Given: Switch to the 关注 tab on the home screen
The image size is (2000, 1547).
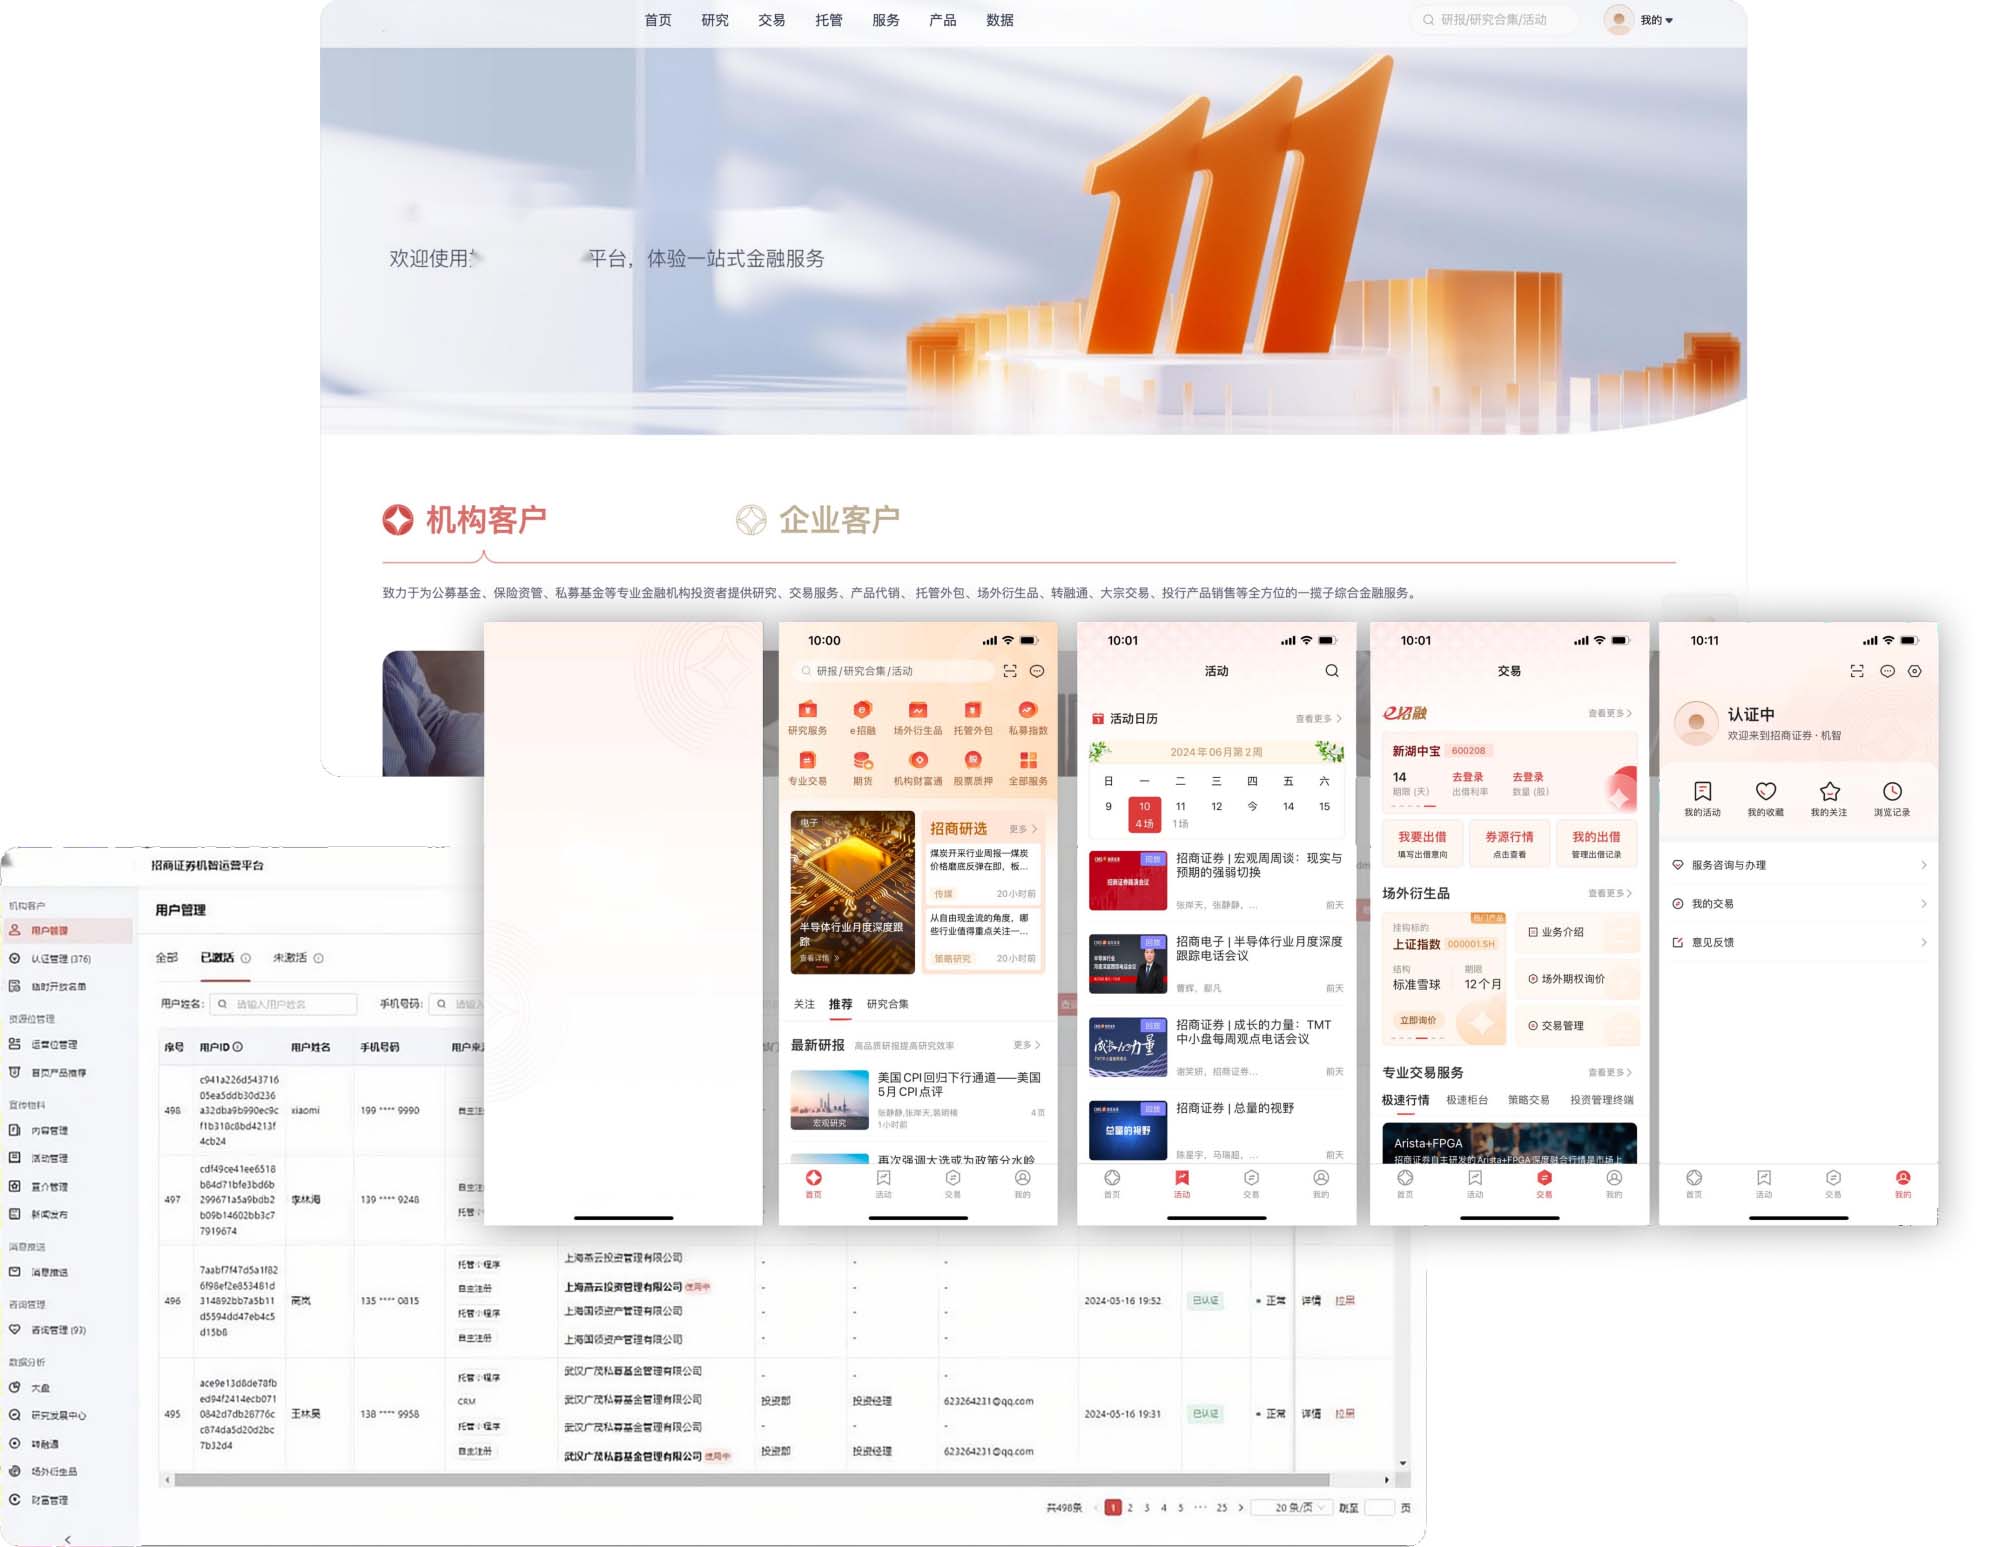Looking at the screenshot, I should tap(804, 1004).
